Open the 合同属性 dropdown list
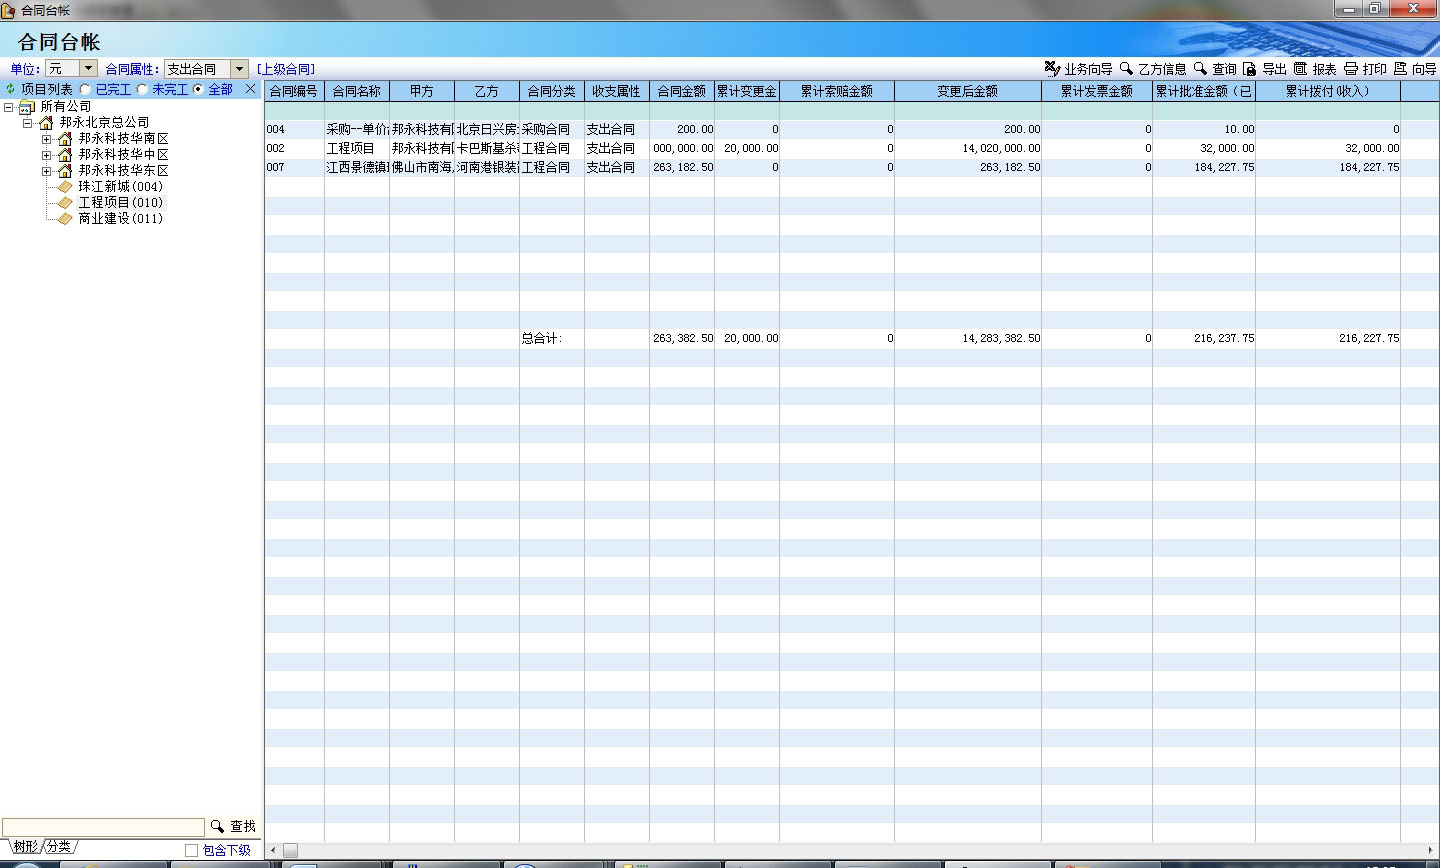 pyautogui.click(x=239, y=69)
